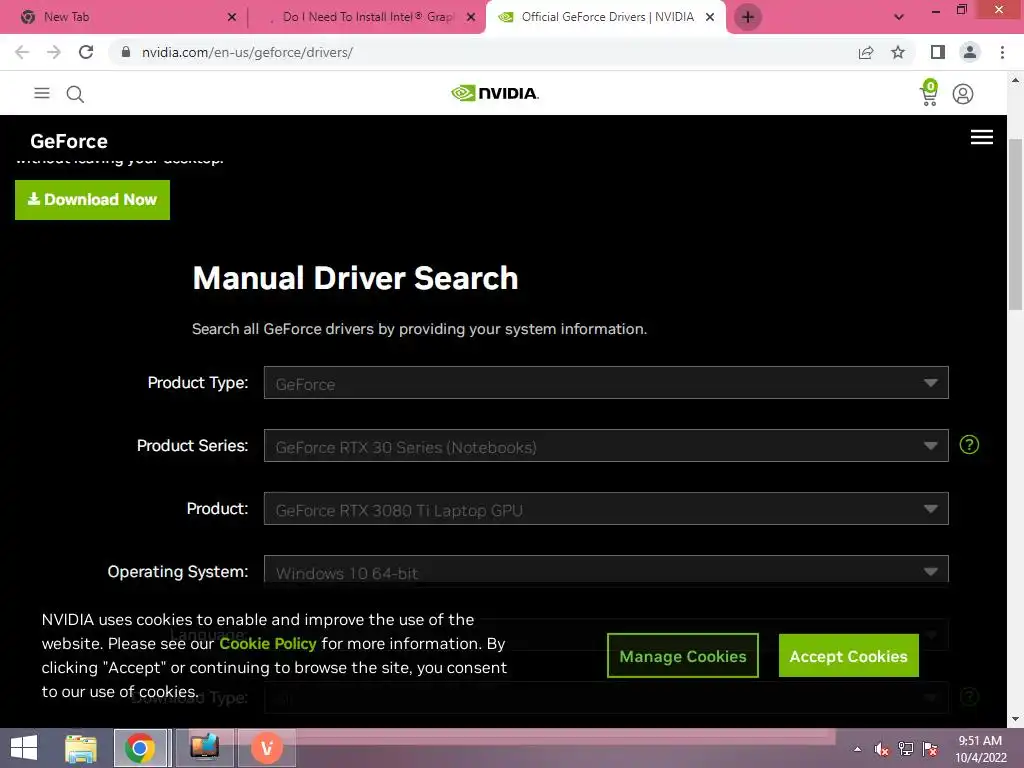Click the 'Manual Driver Search' heading
Viewport: 1024px width, 768px height.
[x=355, y=278]
